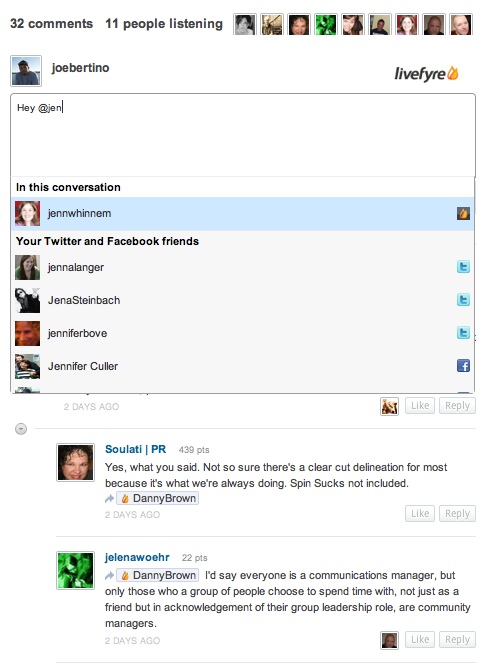Click the Twitter icon next to jennalanger

coord(463,267)
